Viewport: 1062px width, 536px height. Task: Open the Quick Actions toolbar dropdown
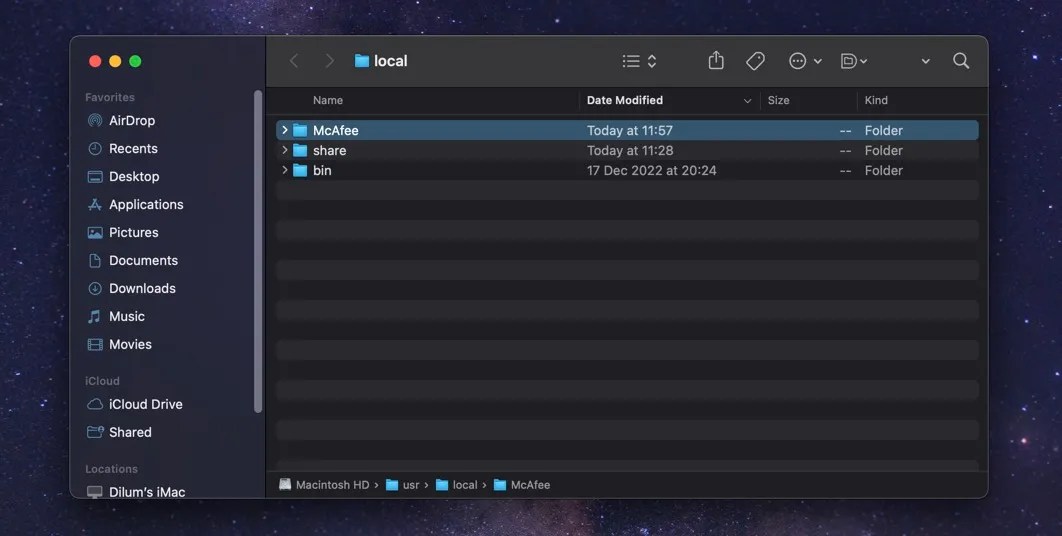pos(853,61)
